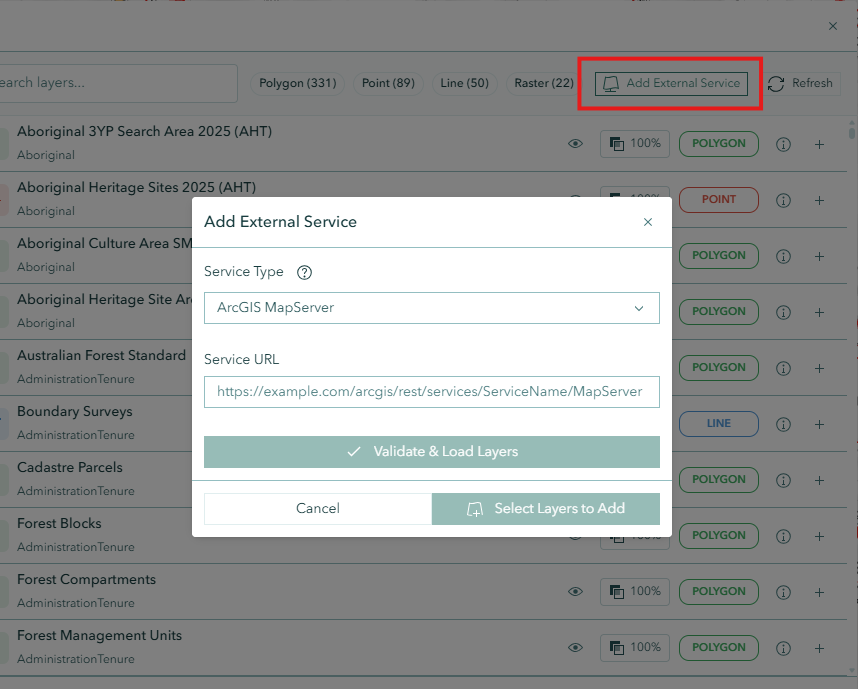The height and width of the screenshot is (689, 858).
Task: Toggle visibility of Forest Compartments layer
Action: click(x=575, y=591)
